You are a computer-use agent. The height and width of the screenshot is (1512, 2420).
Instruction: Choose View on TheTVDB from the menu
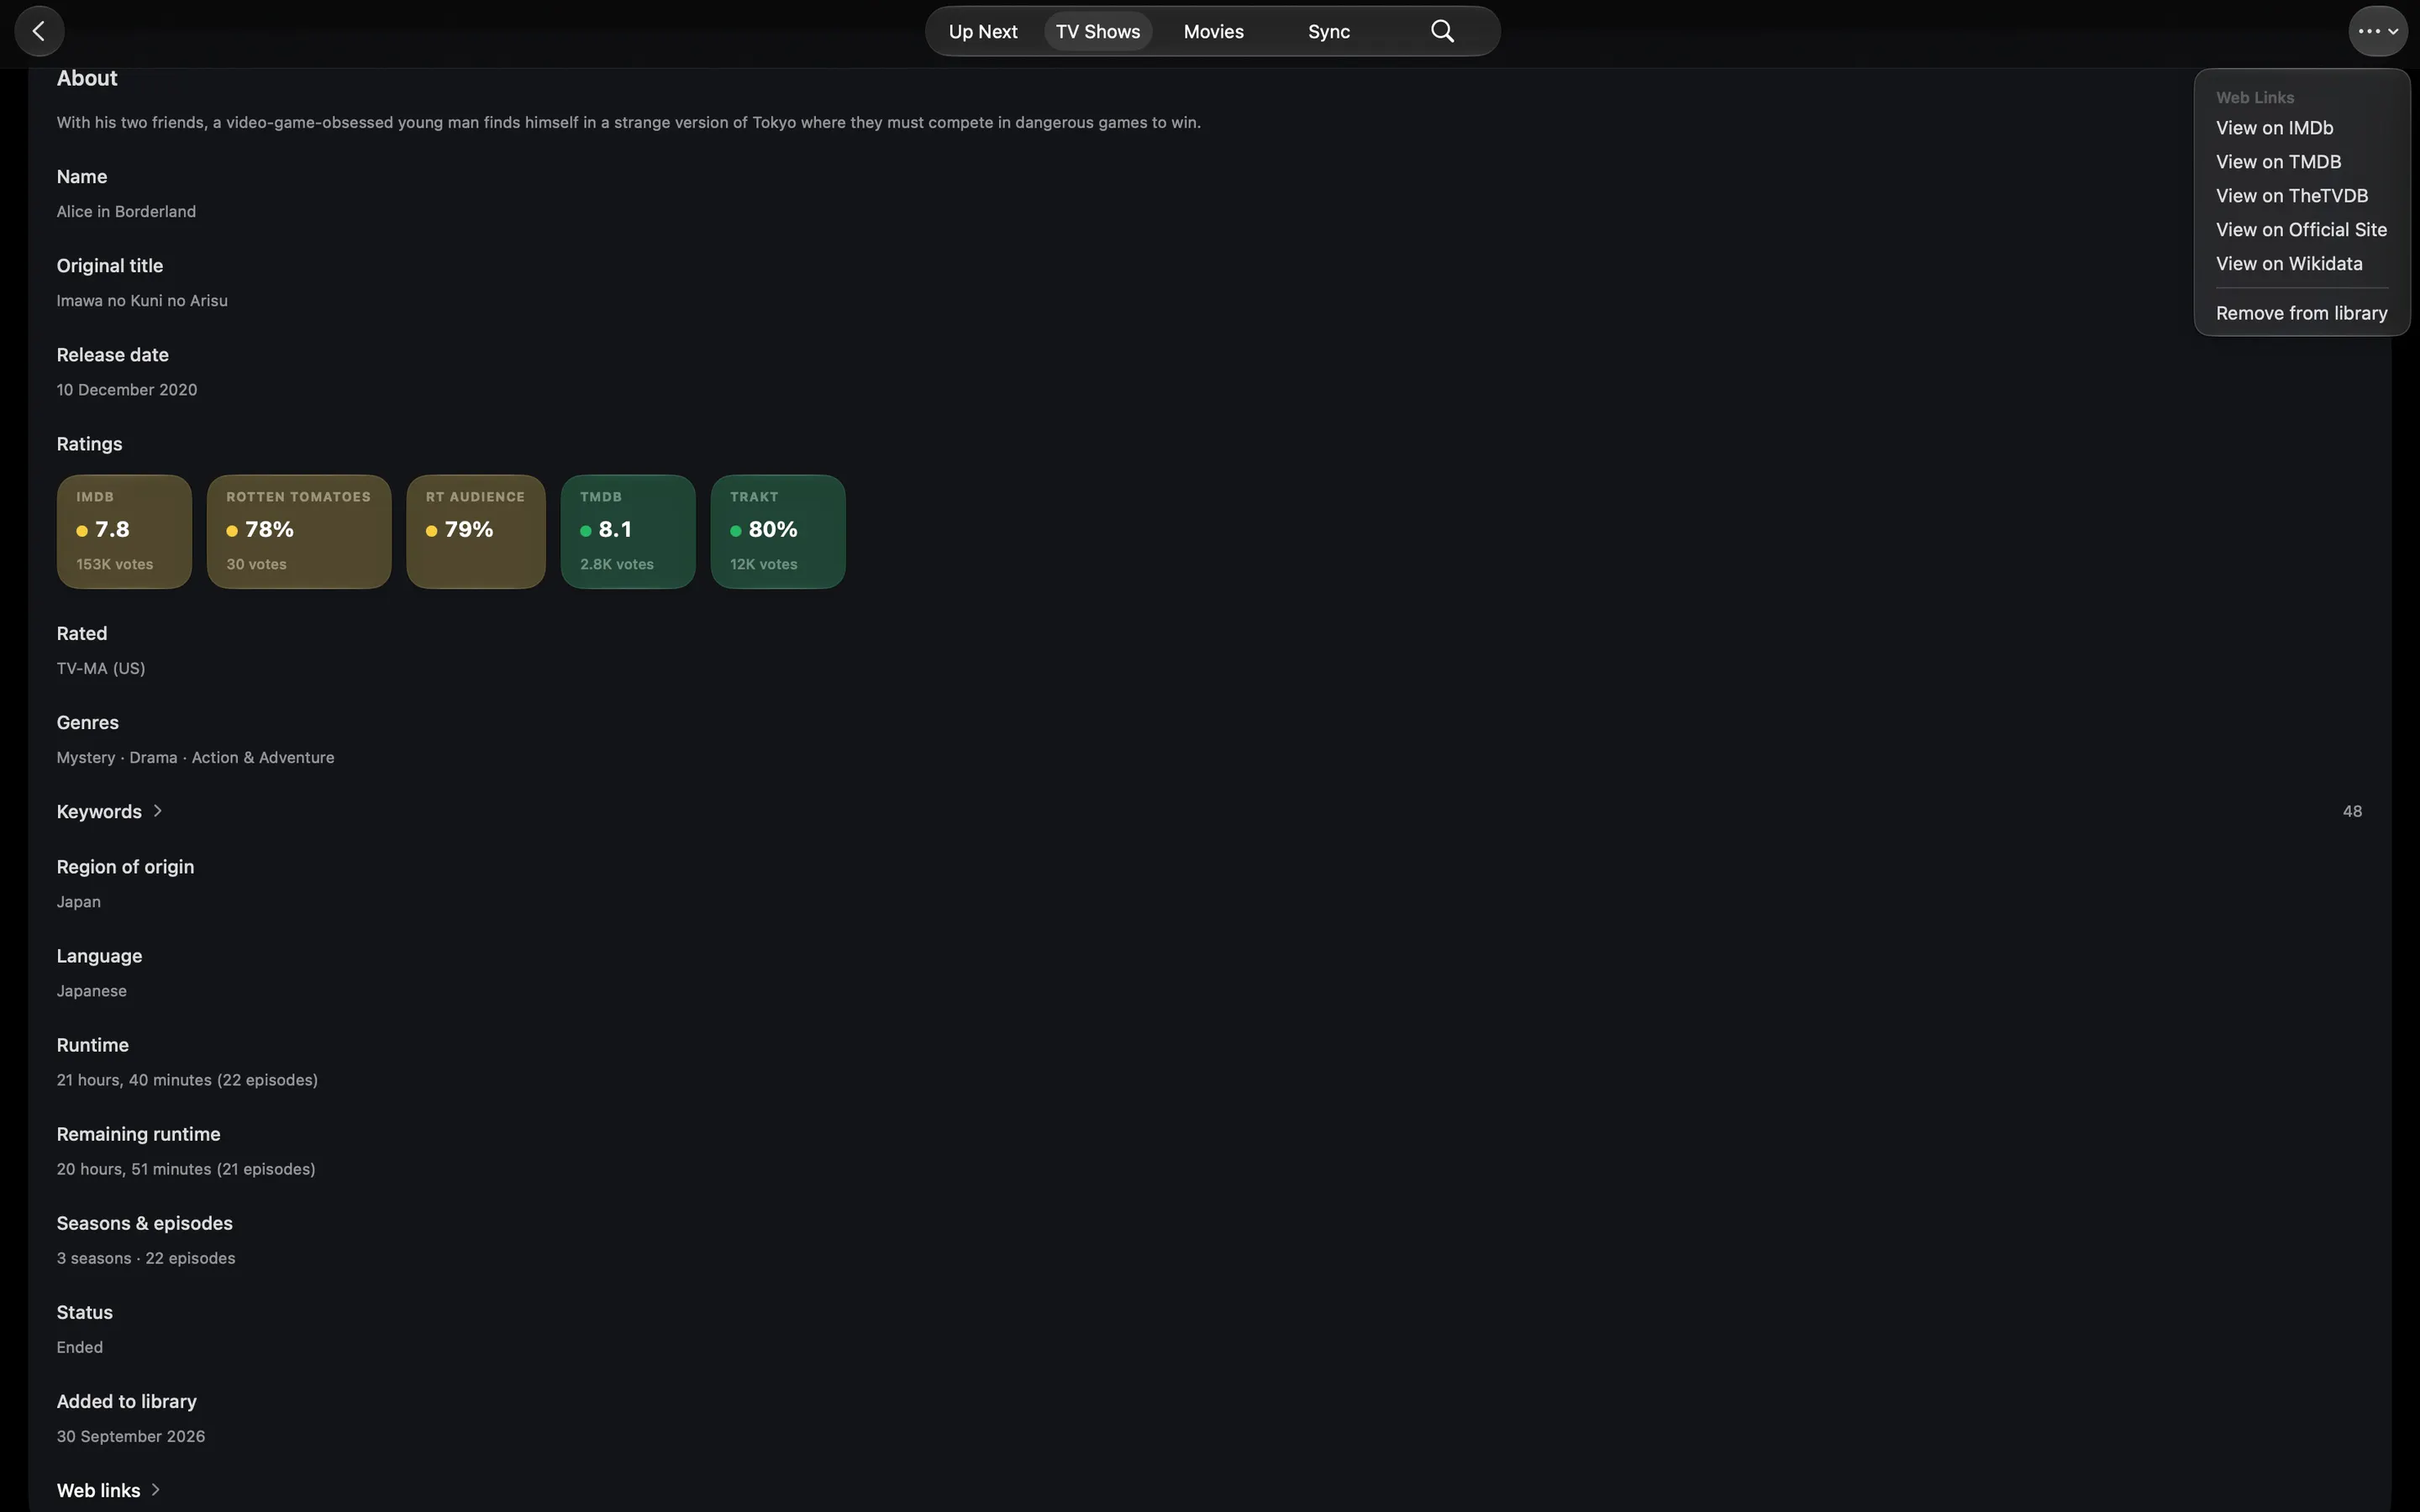point(2301,196)
